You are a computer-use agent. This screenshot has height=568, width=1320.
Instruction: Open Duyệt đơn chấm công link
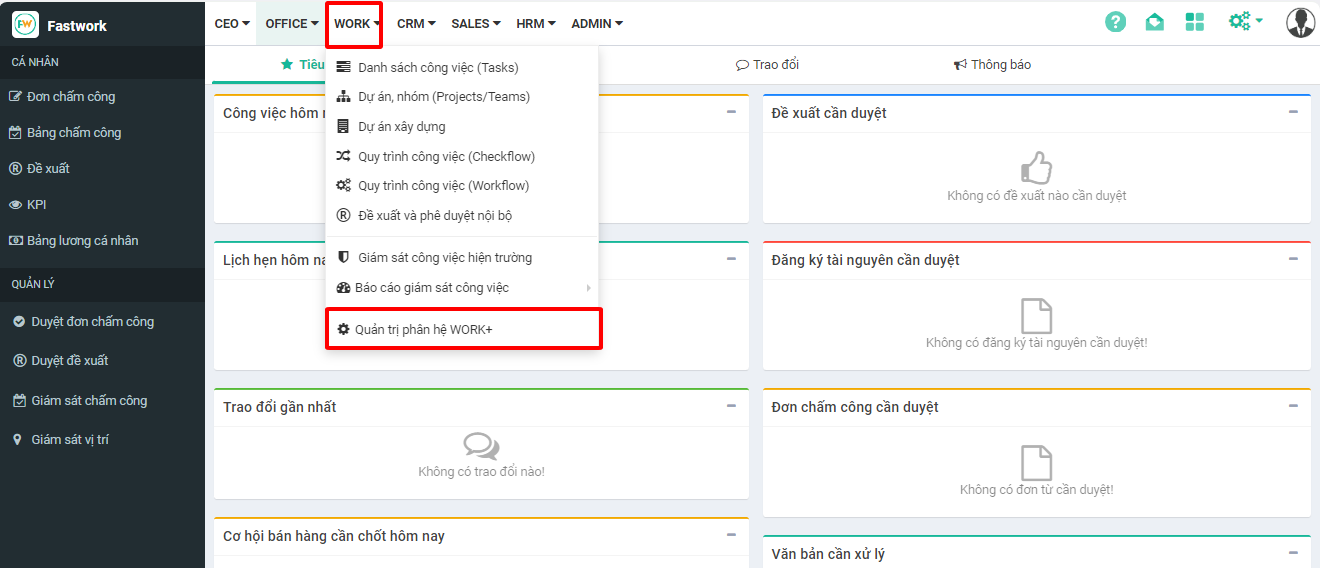pos(92,322)
